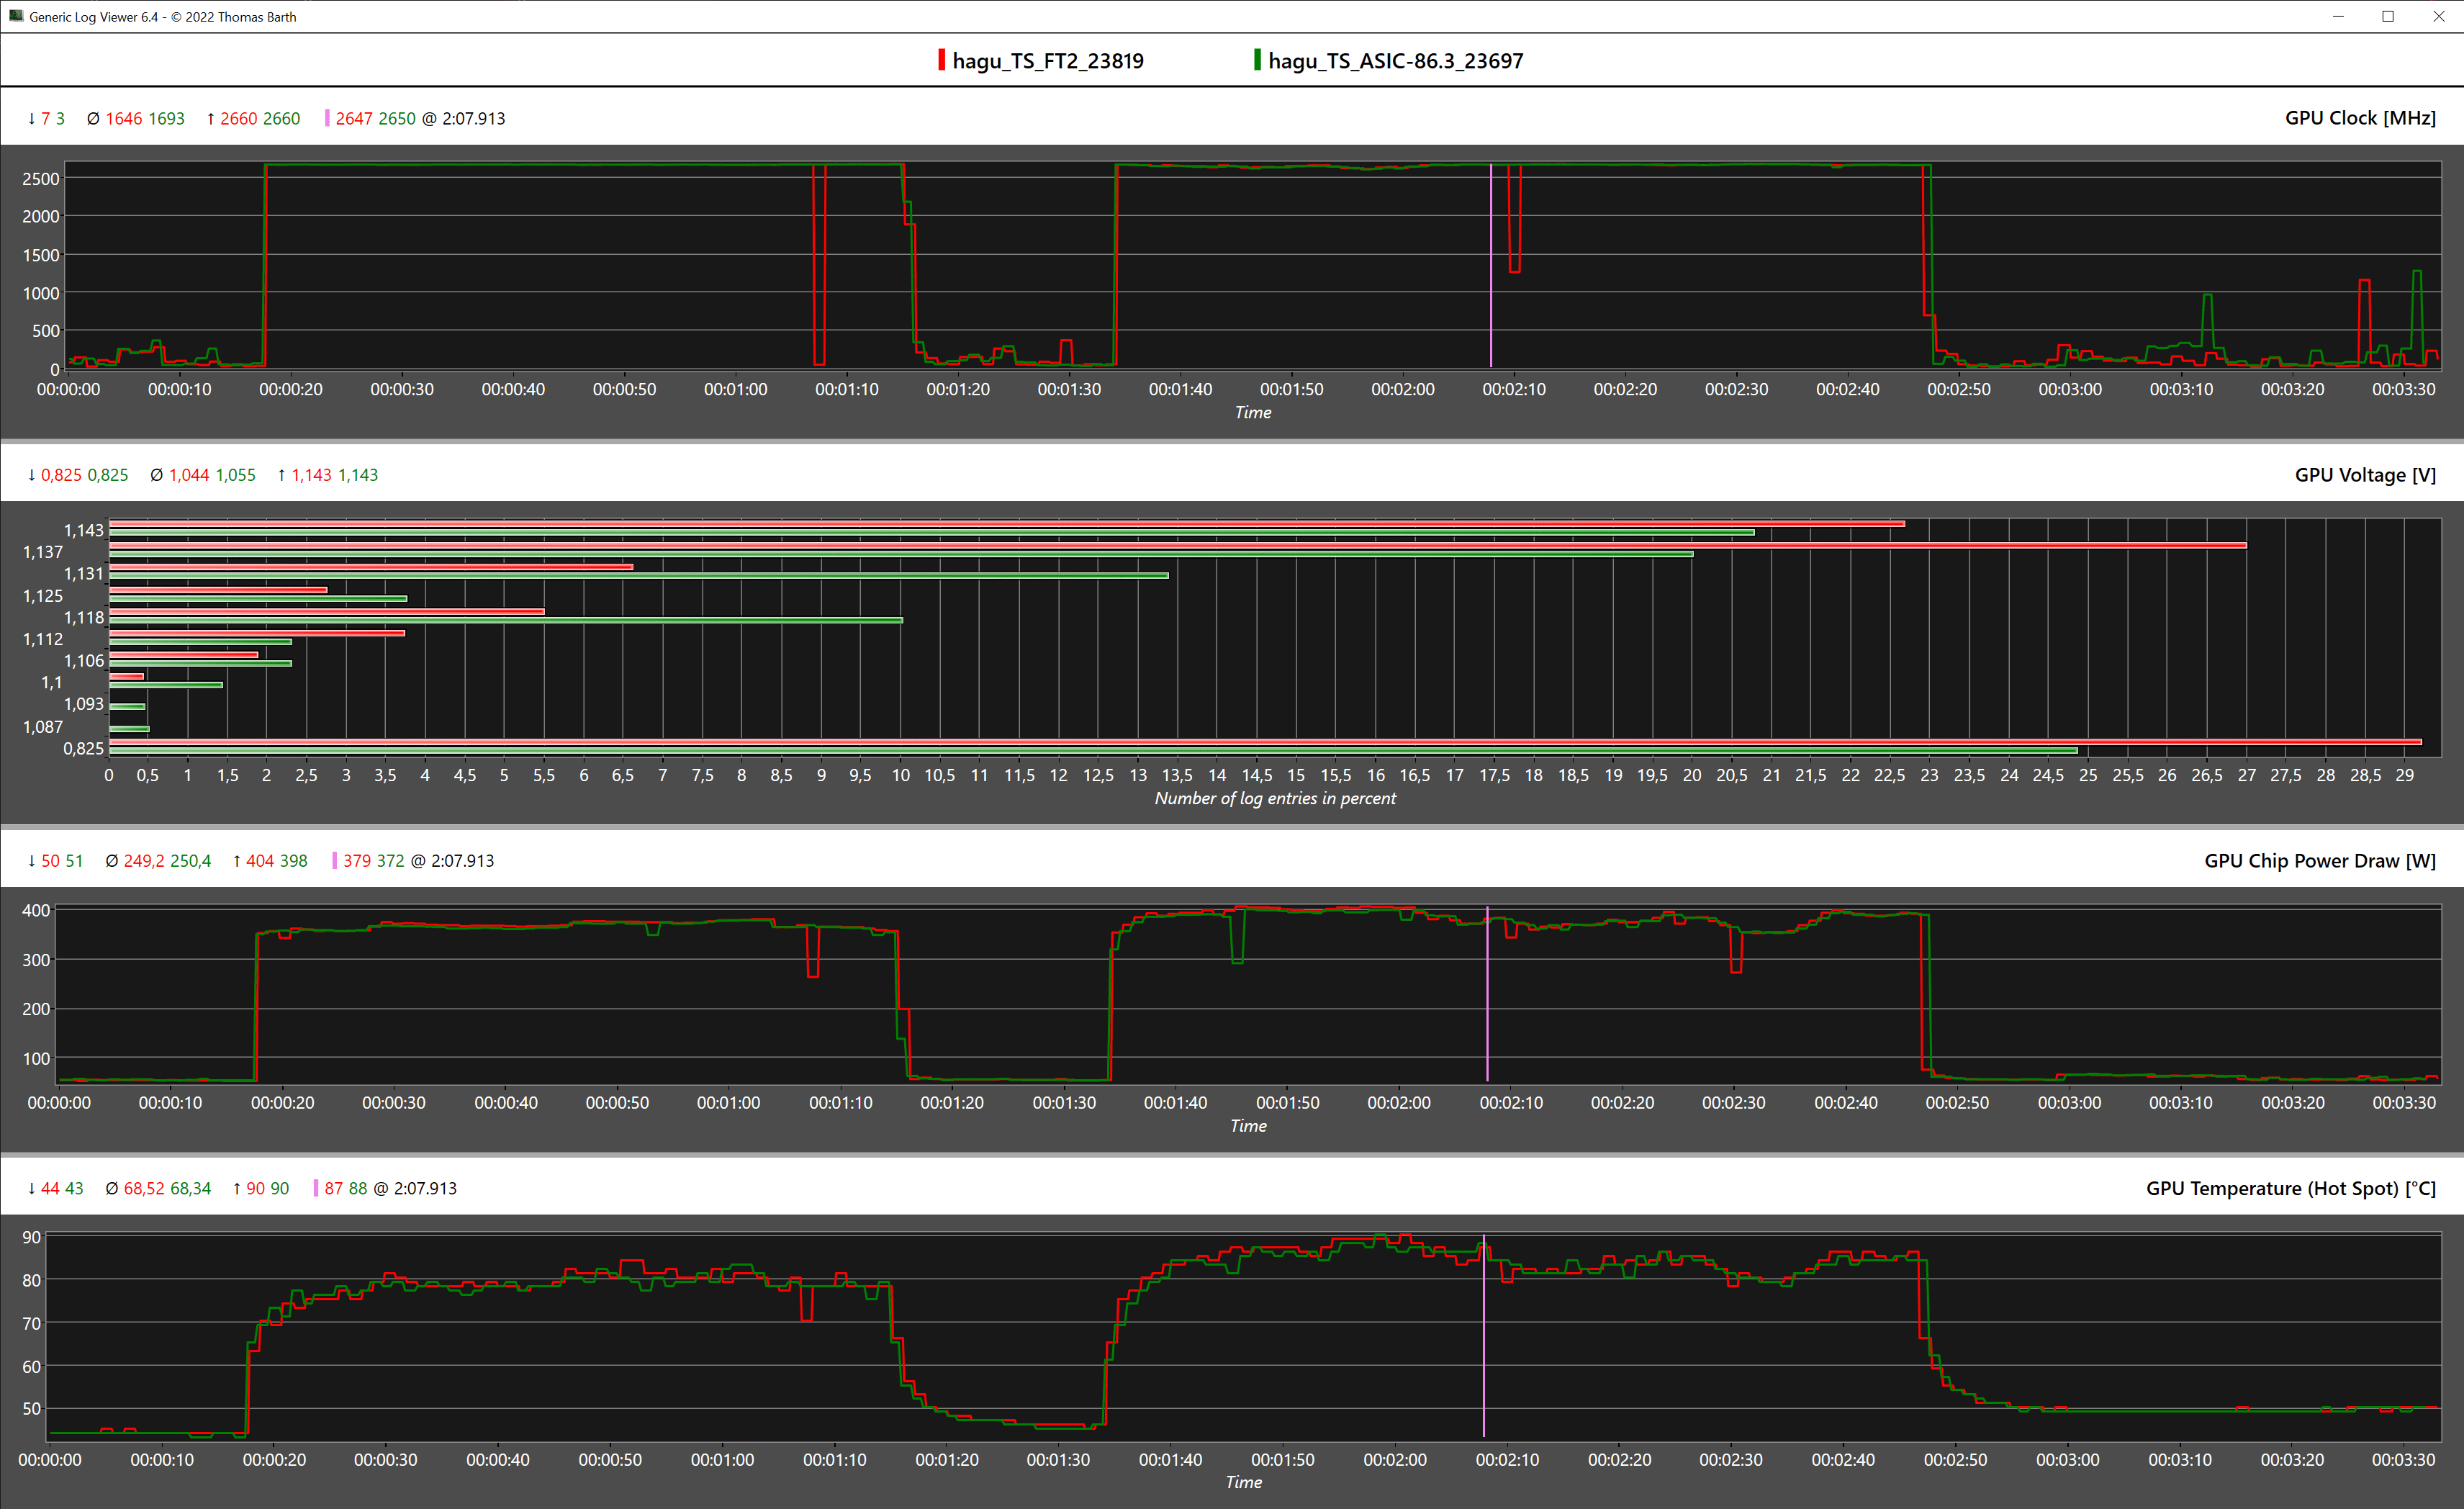Click Power Draw maximum value 404
This screenshot has height=1509, width=2464.
[x=260, y=861]
